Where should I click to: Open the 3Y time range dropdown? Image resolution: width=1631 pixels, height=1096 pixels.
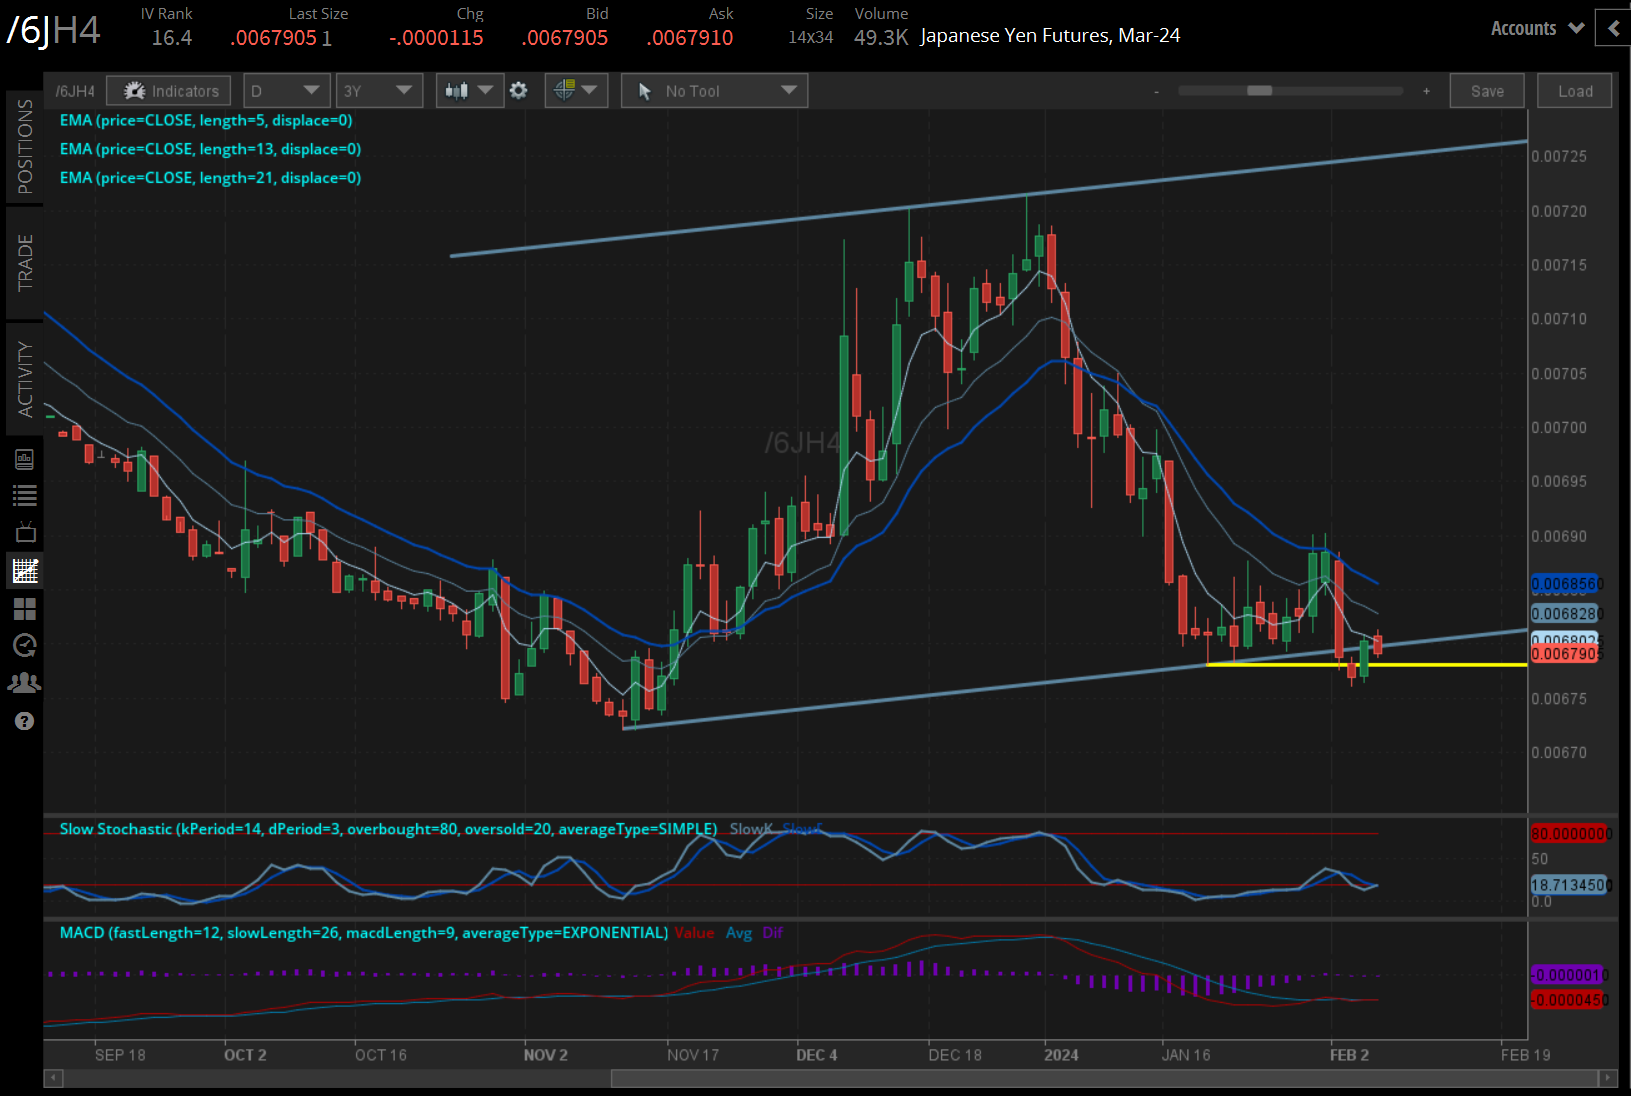378,91
